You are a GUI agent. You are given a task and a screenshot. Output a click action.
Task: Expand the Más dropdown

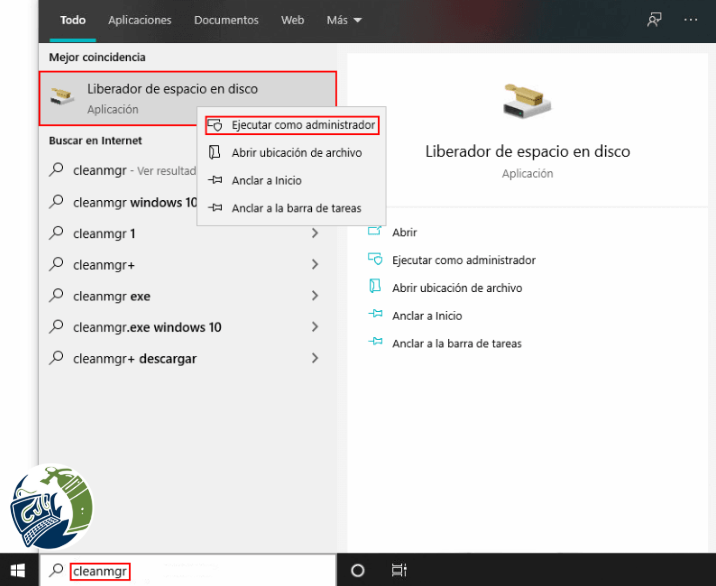pyautogui.click(x=344, y=20)
